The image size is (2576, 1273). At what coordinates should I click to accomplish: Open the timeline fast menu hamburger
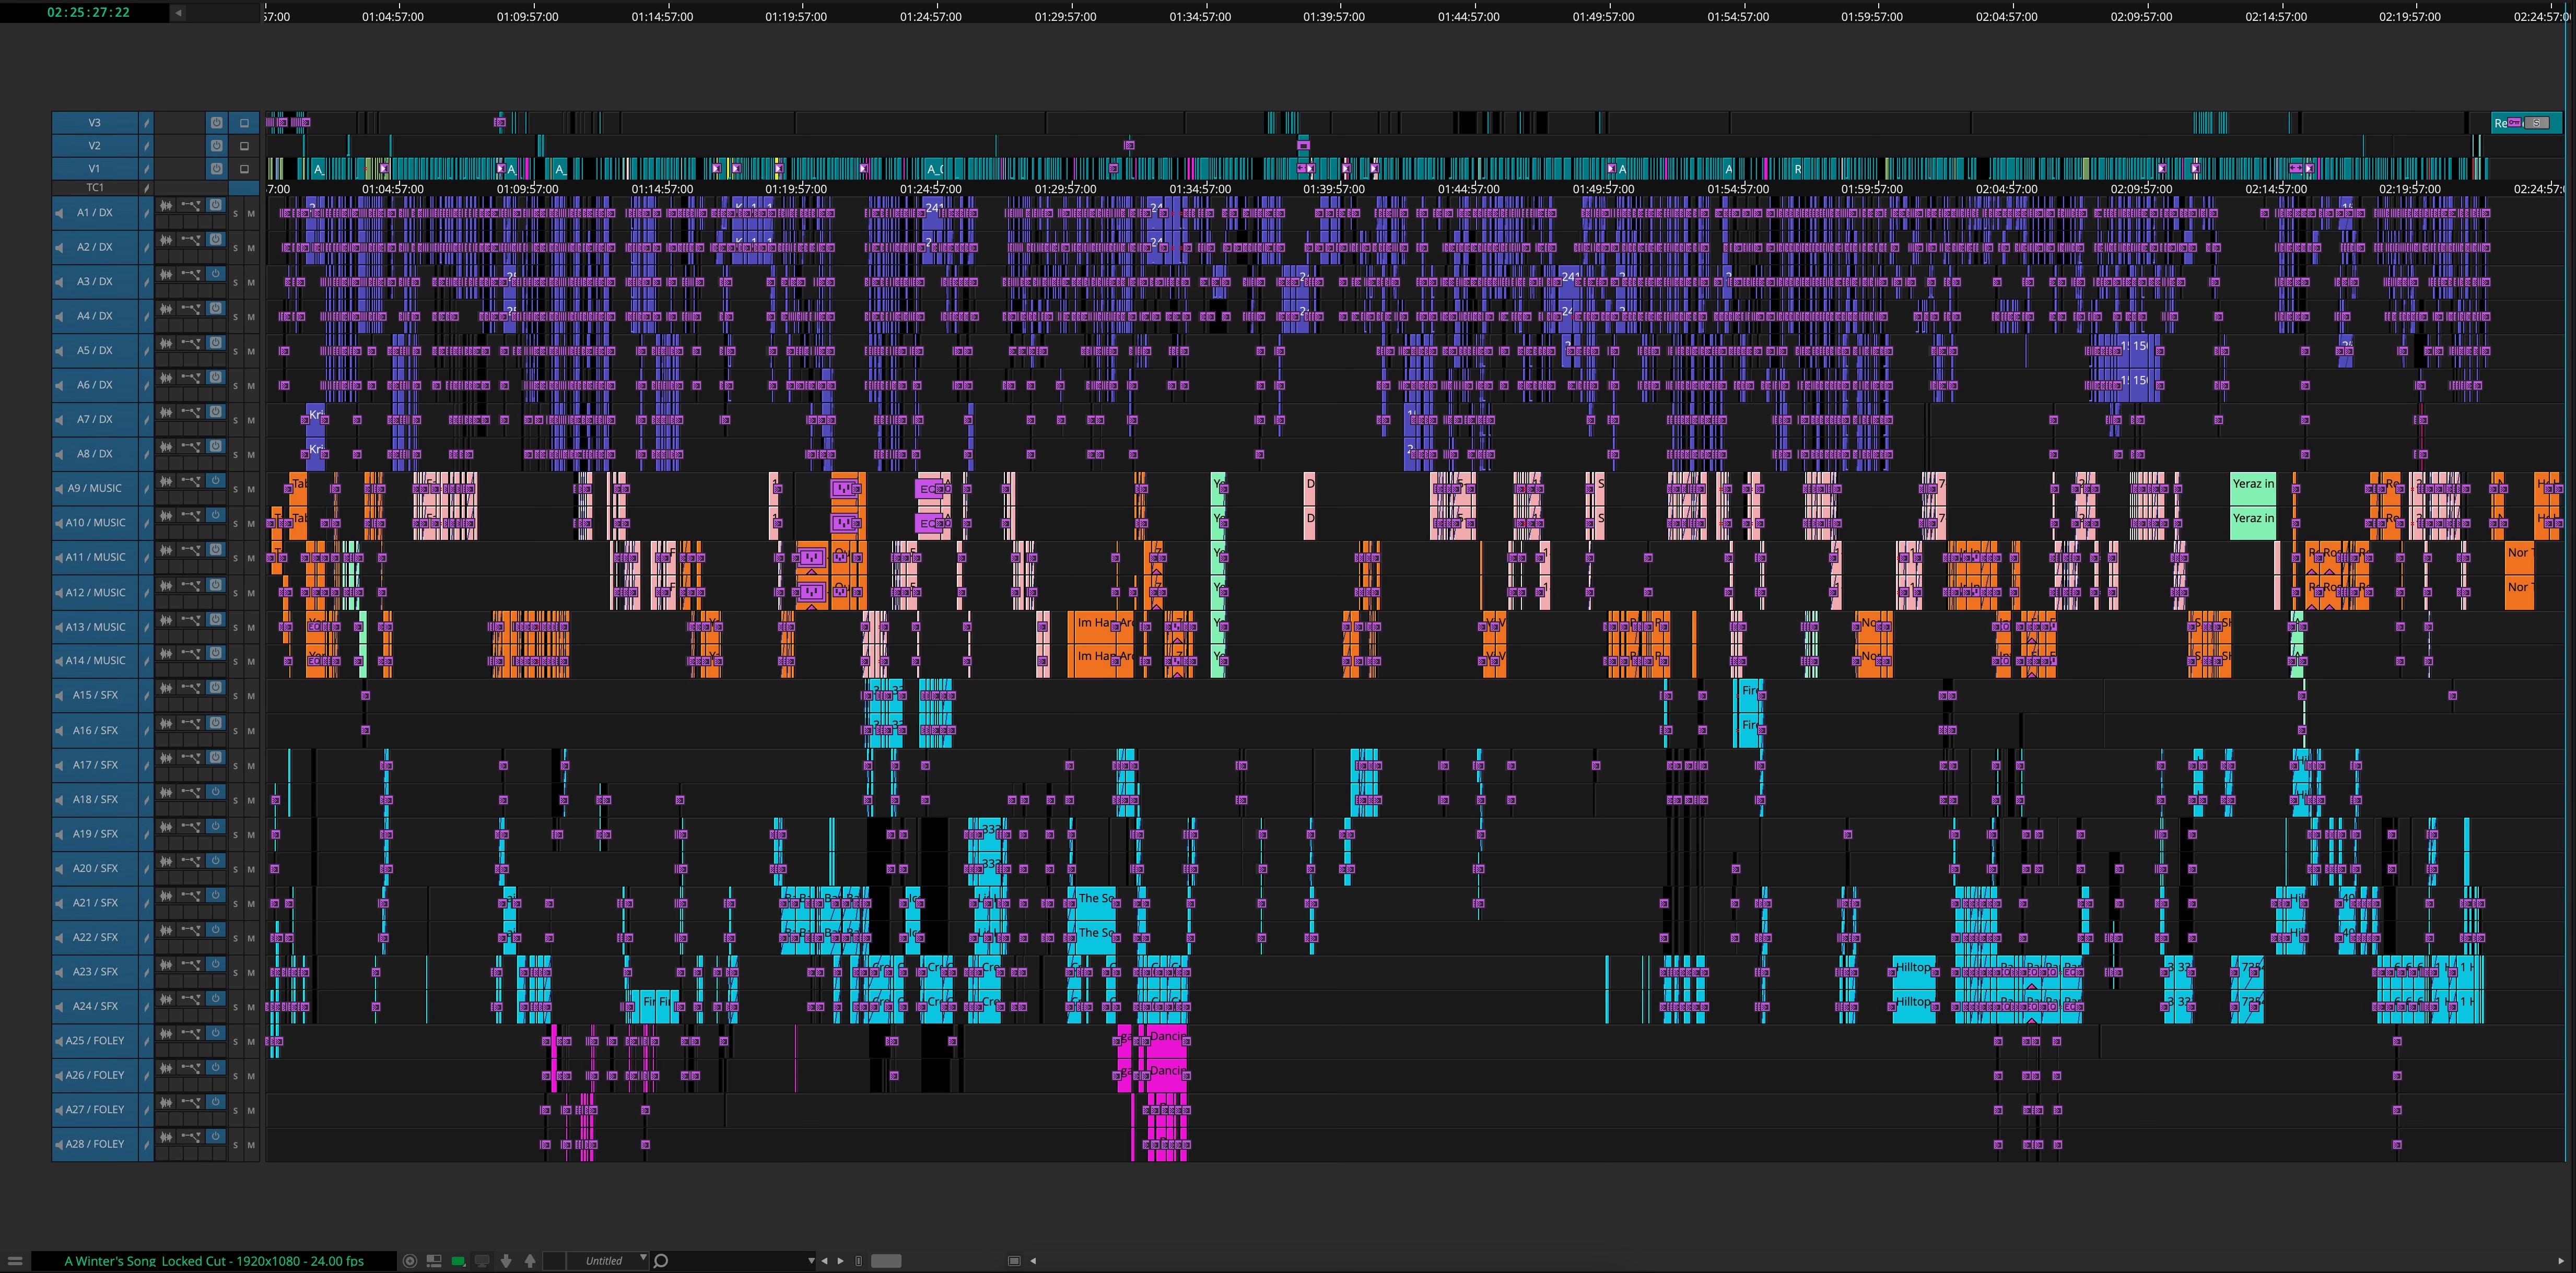tap(15, 1261)
